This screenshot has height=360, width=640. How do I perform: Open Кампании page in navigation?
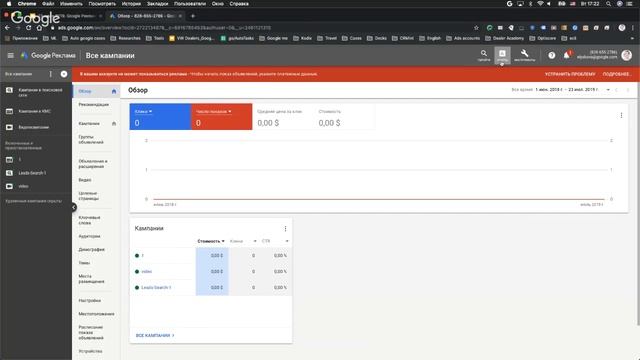89,123
